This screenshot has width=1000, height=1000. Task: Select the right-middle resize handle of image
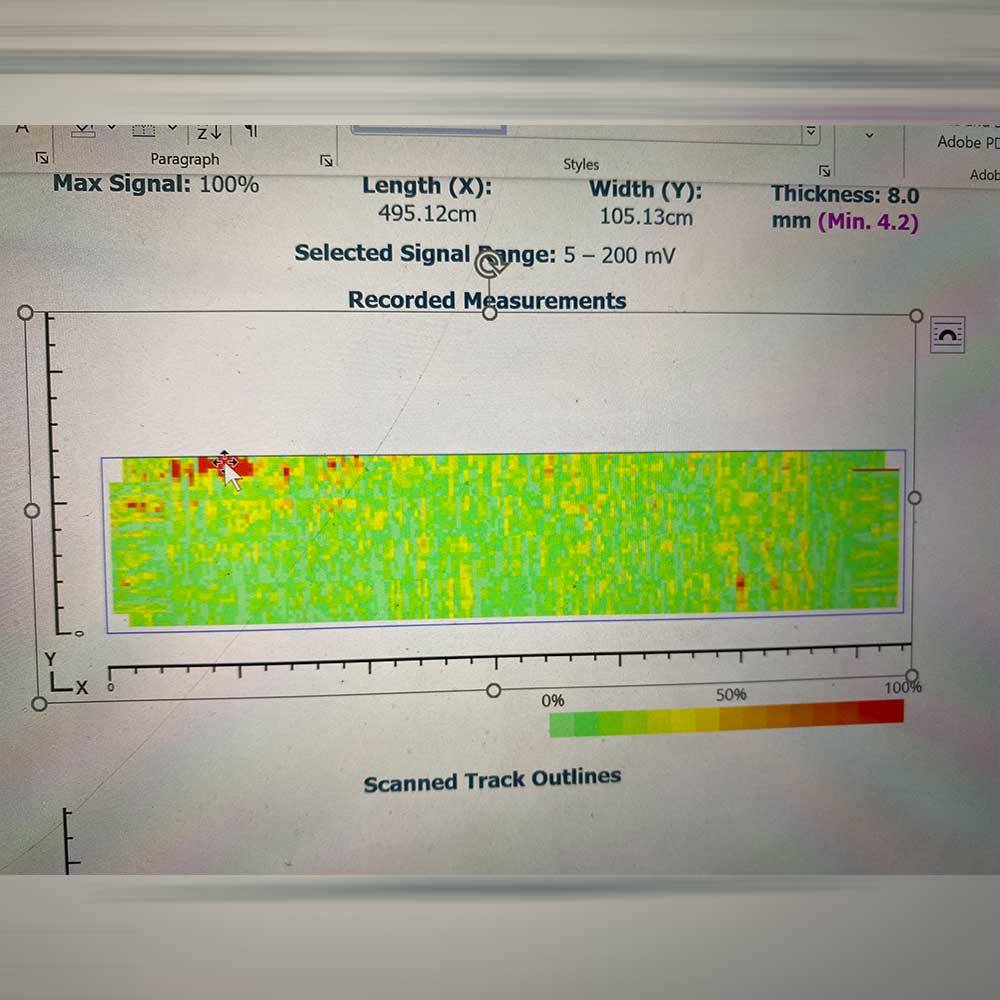(914, 497)
